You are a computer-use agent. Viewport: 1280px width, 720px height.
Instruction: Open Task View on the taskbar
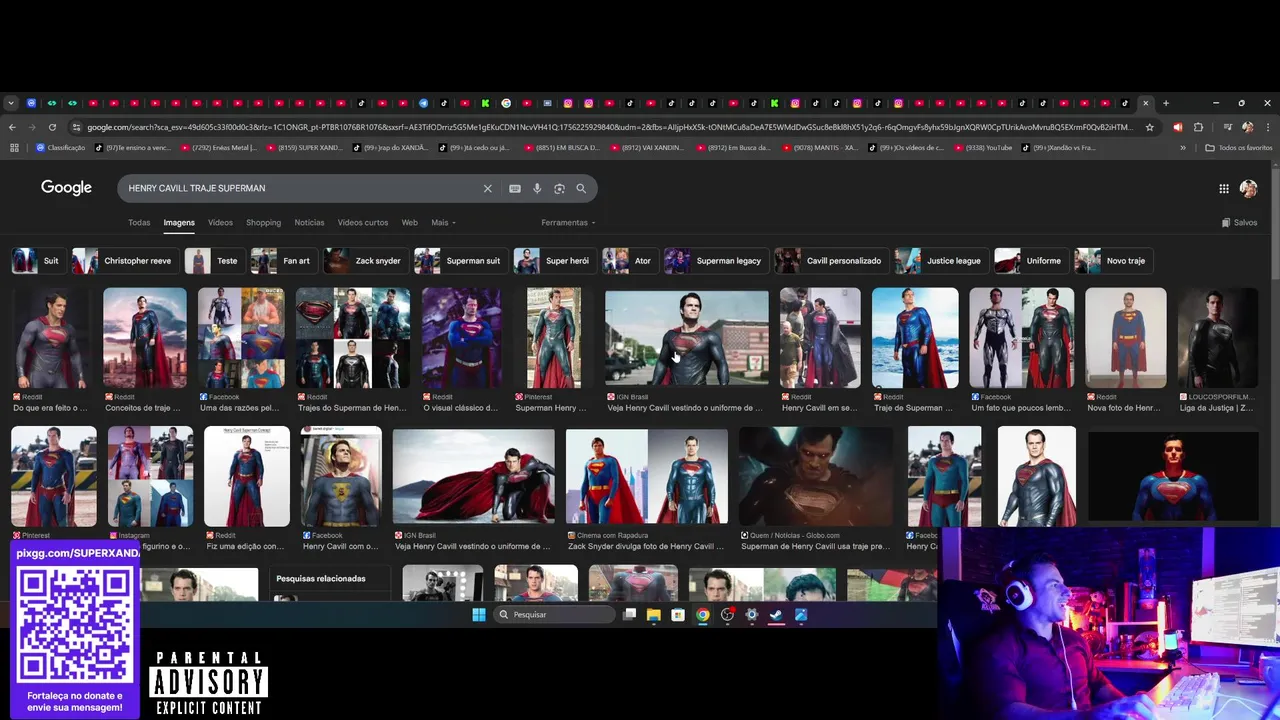tap(629, 615)
